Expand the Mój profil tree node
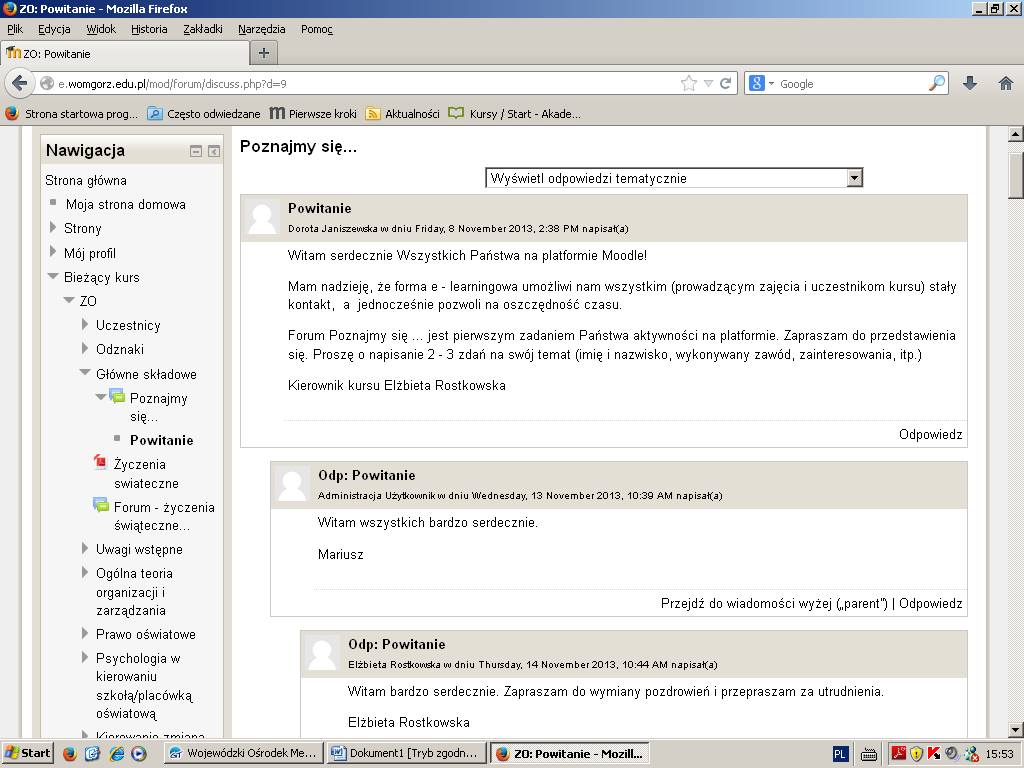The image size is (1024, 768). 54,252
